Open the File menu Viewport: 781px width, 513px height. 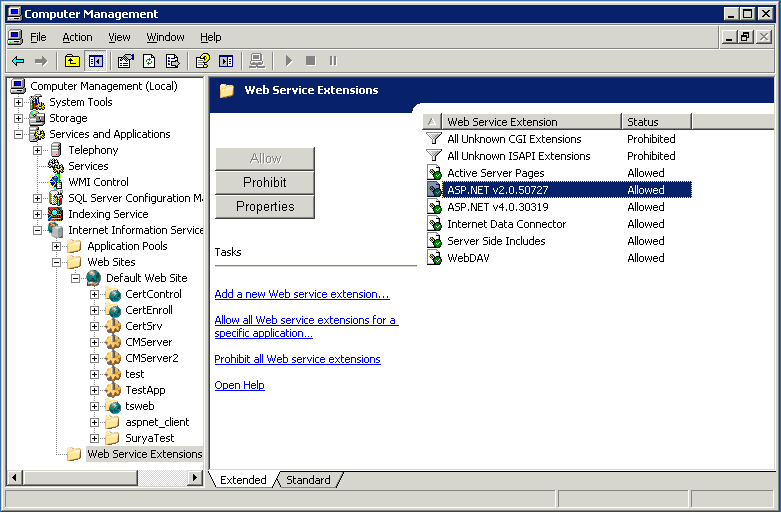coord(38,37)
